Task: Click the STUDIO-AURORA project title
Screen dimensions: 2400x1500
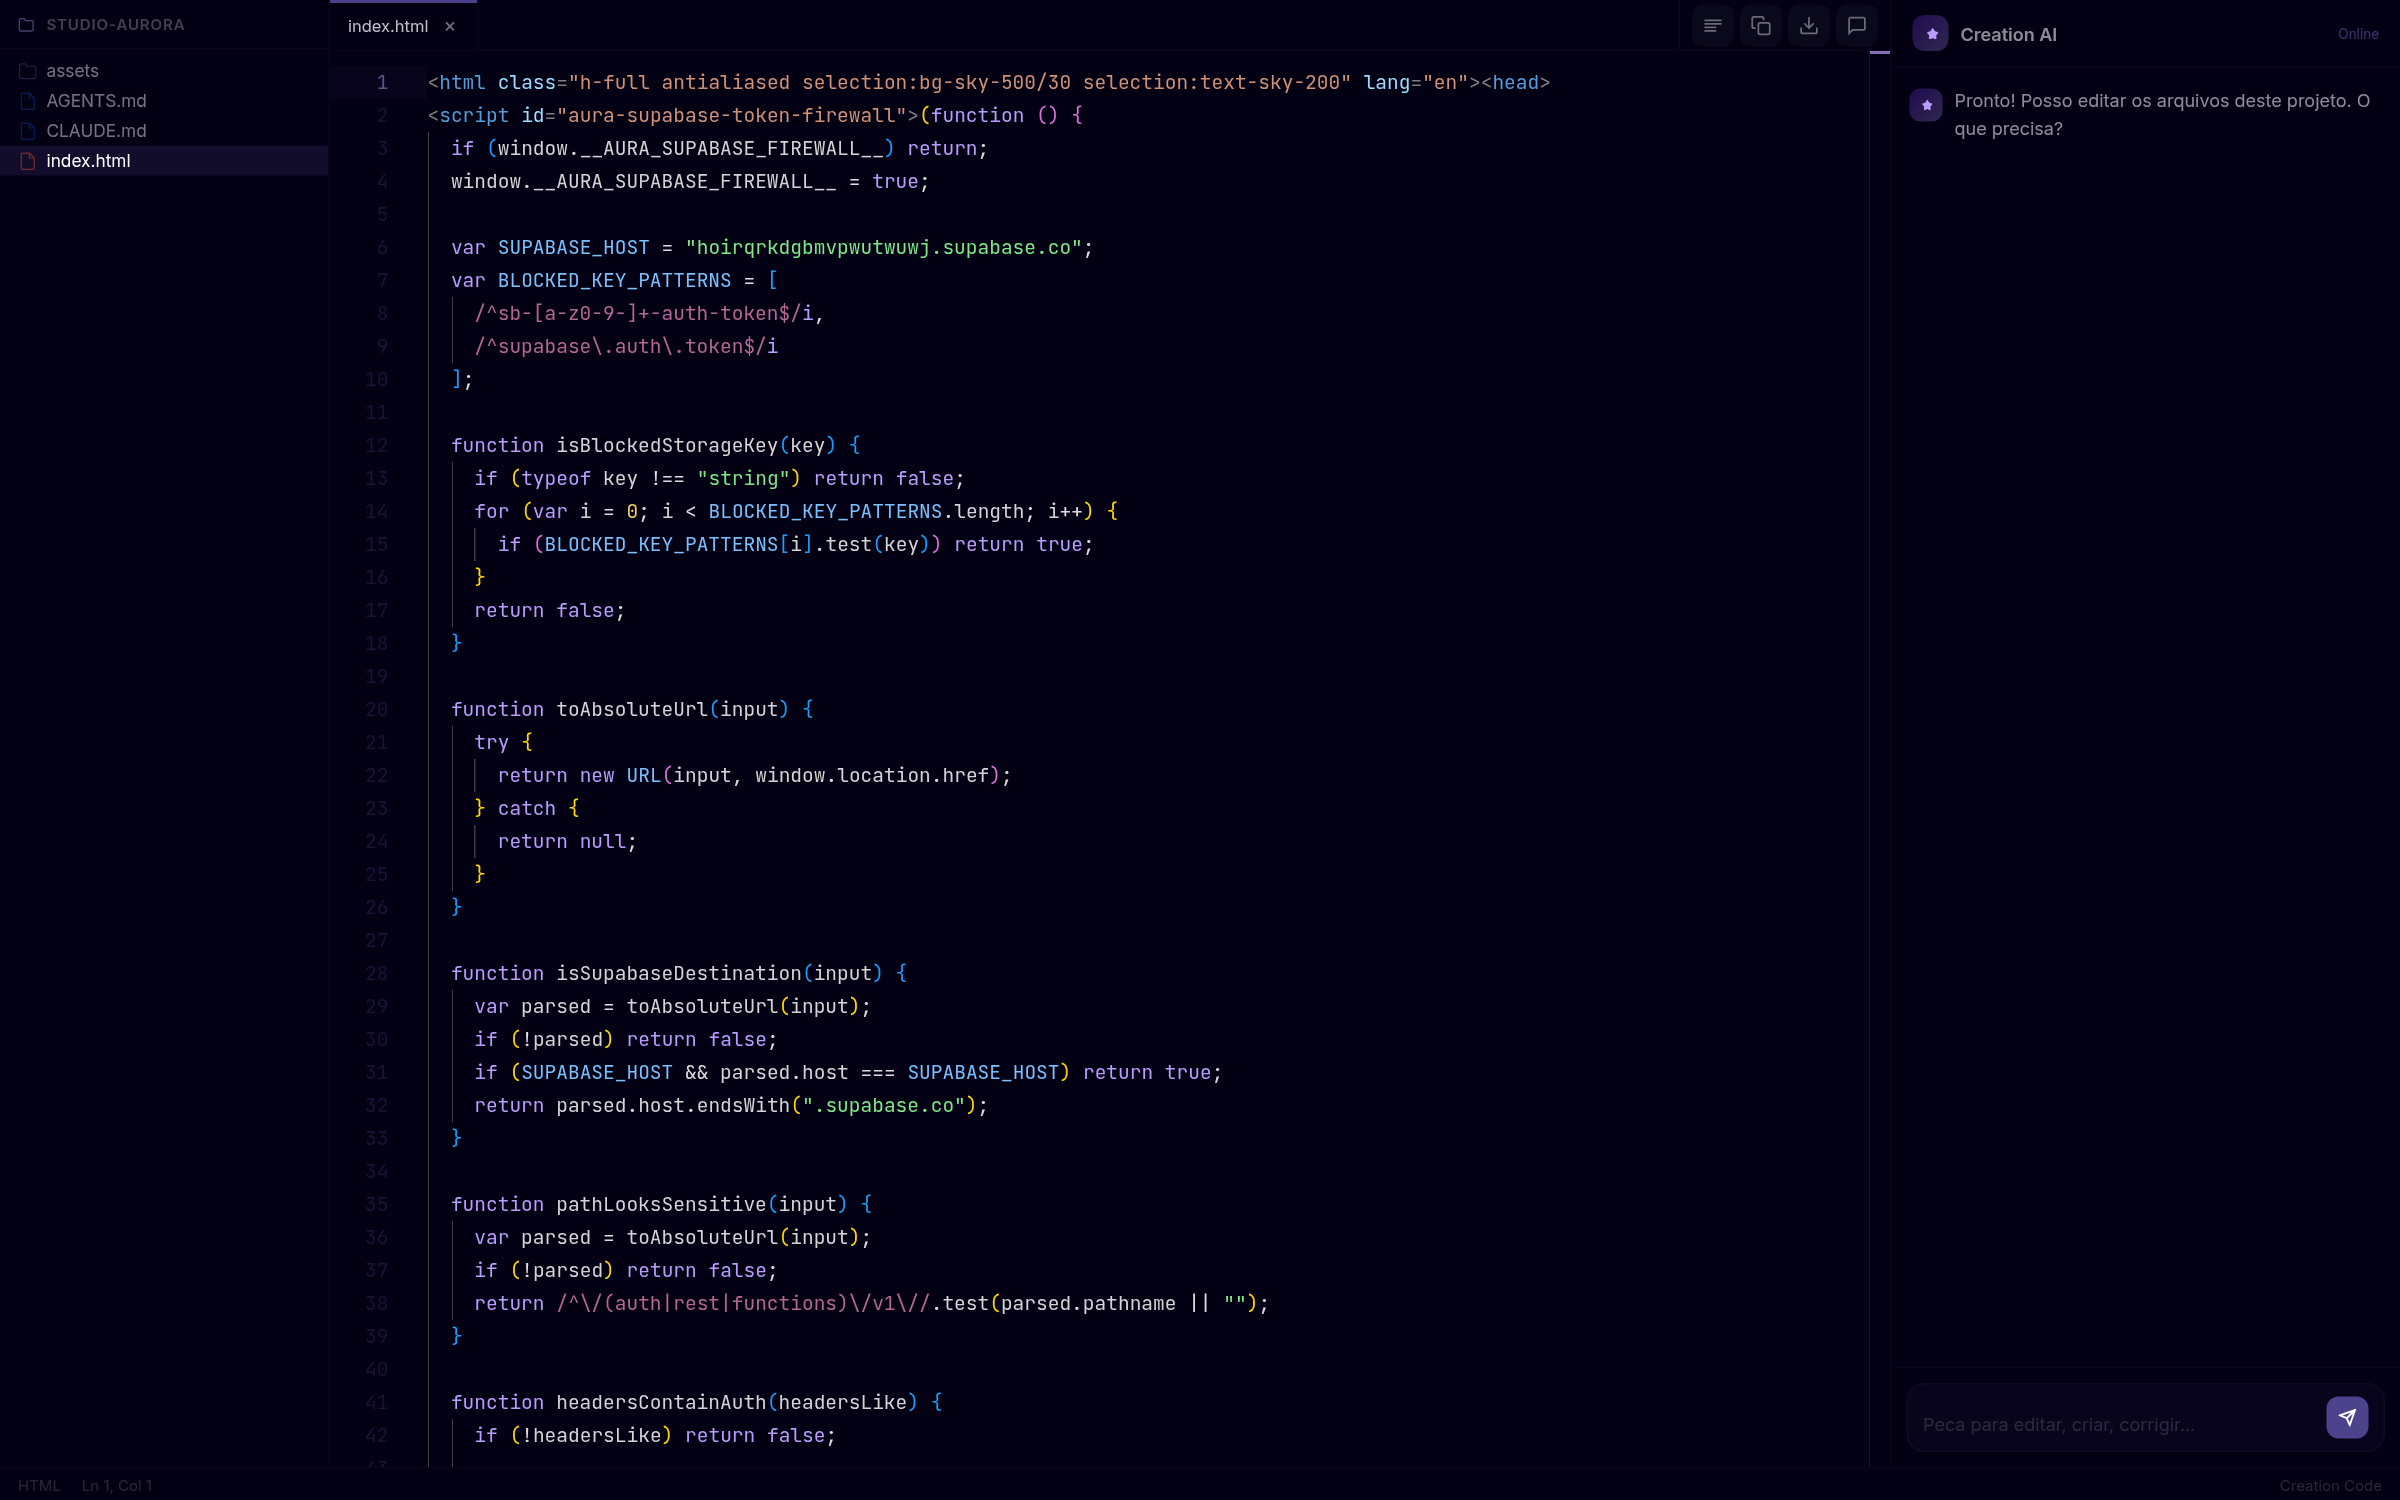Action: 115,25
